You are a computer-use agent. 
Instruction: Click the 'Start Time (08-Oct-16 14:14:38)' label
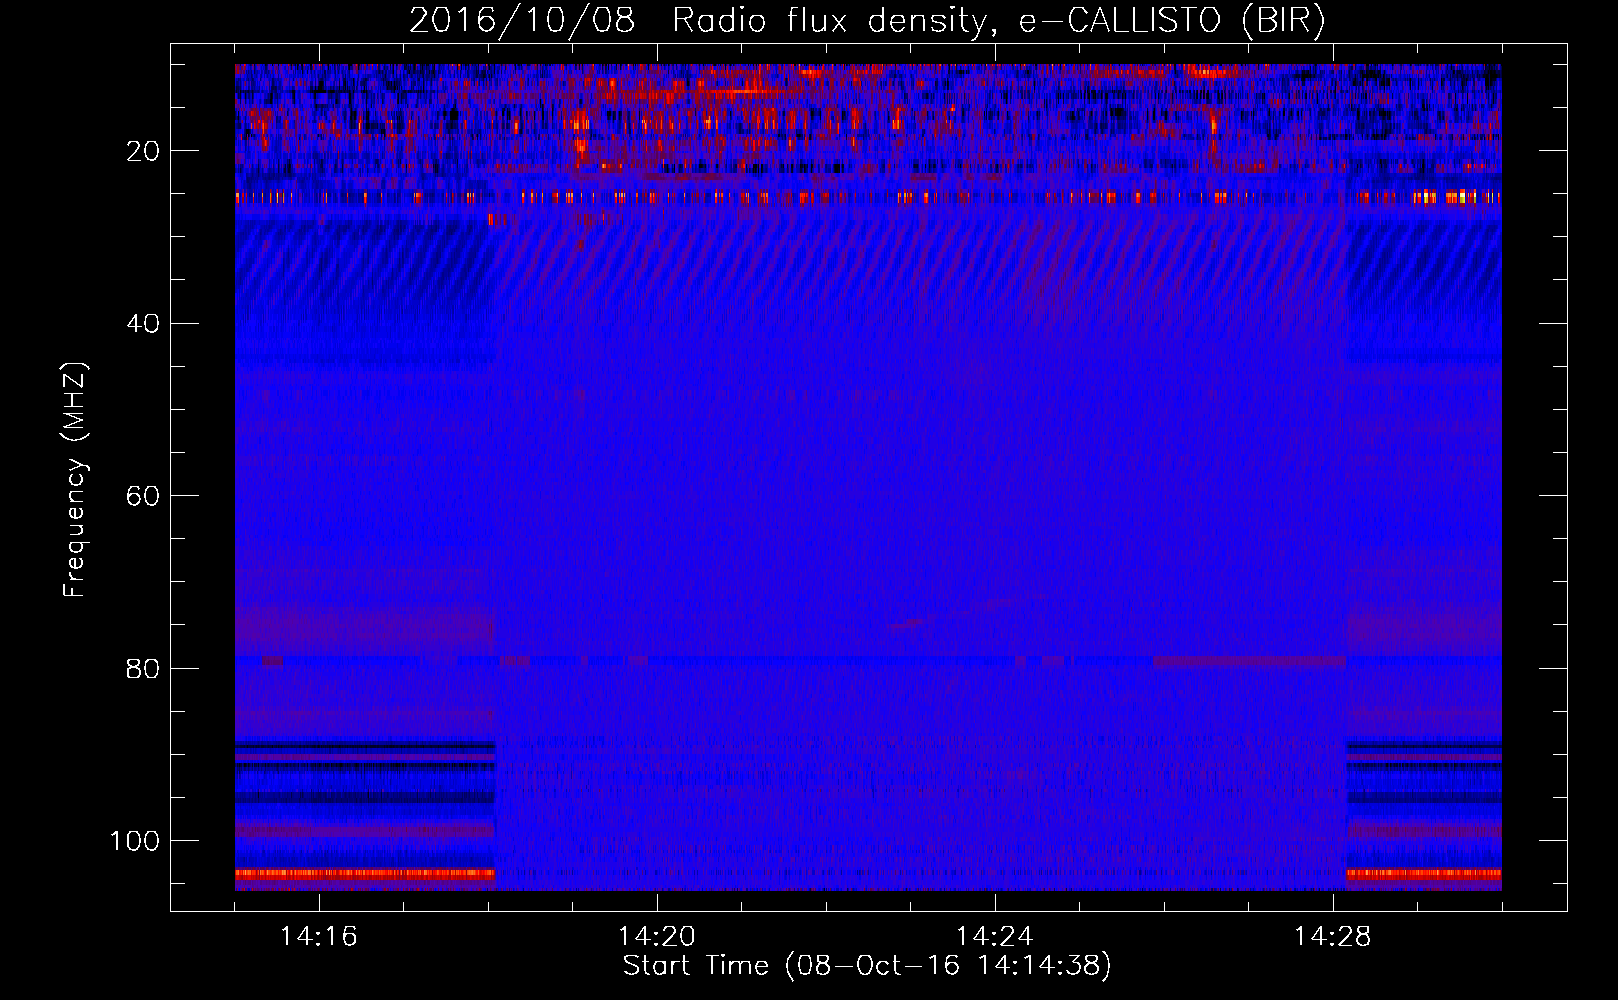867,966
